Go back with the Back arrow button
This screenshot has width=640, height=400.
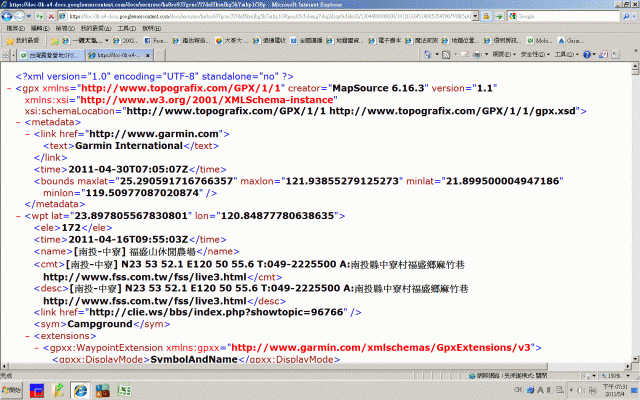point(7,16)
